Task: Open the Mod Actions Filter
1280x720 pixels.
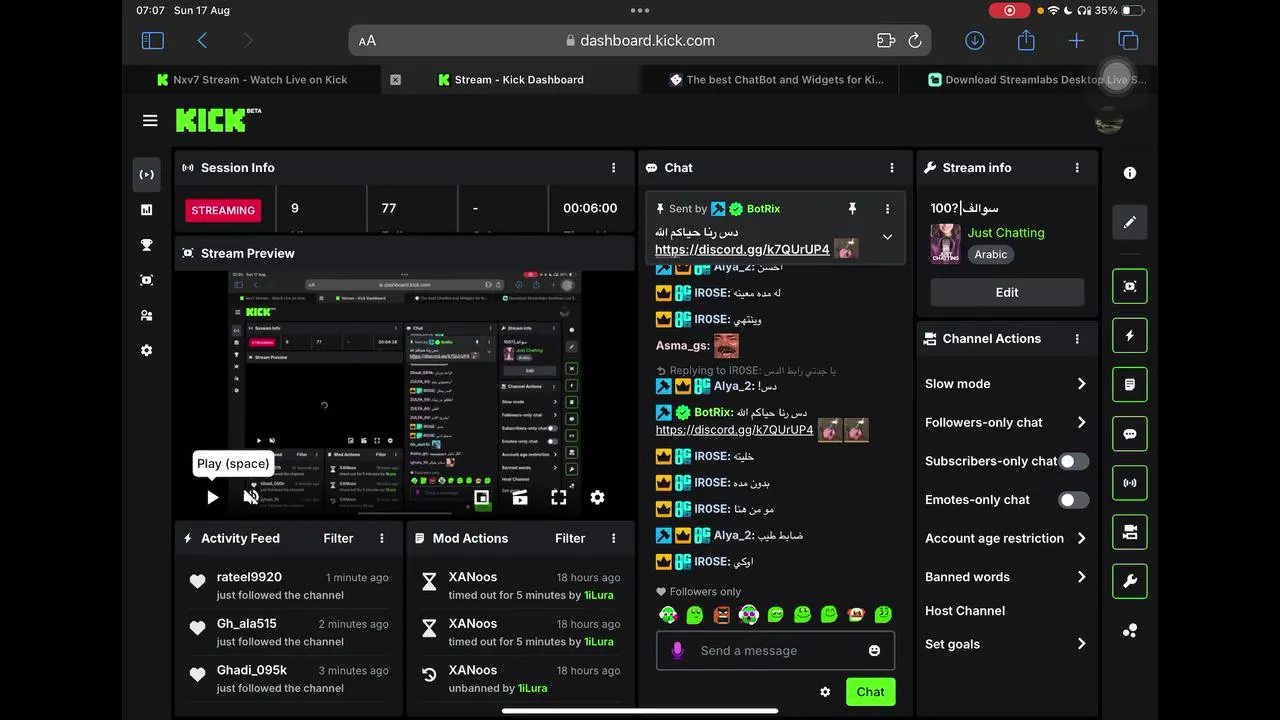Action: coord(570,538)
